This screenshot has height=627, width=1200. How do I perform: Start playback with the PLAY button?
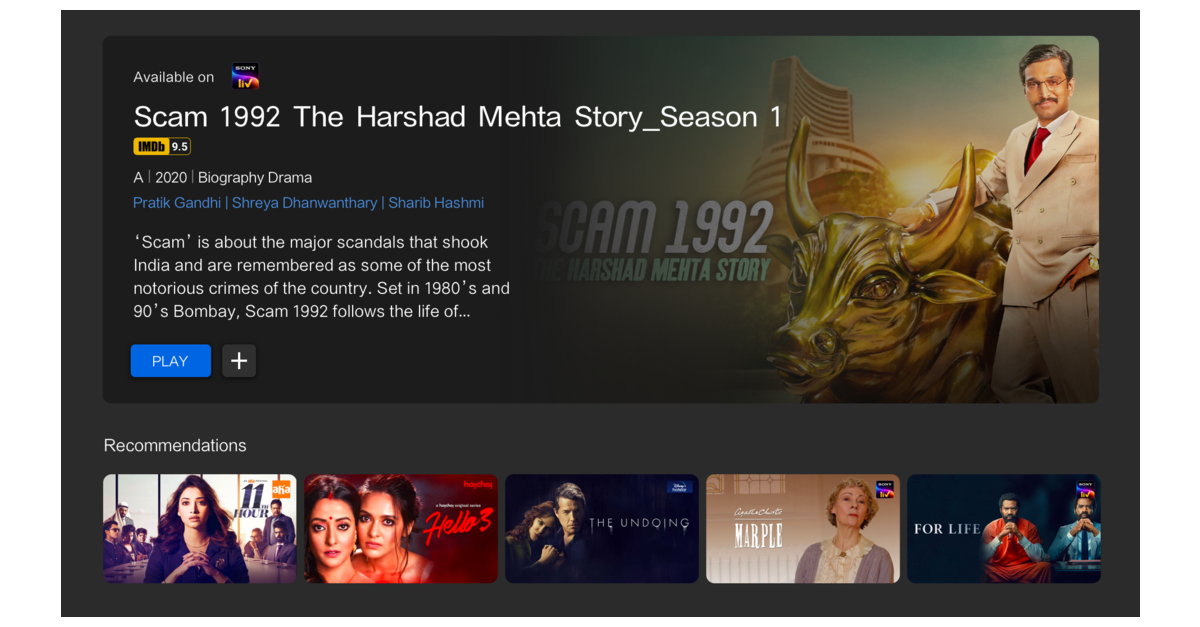(x=170, y=361)
